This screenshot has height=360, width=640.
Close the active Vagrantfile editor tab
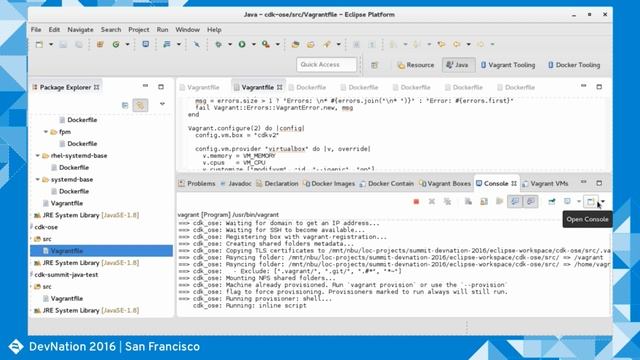coord(280,87)
